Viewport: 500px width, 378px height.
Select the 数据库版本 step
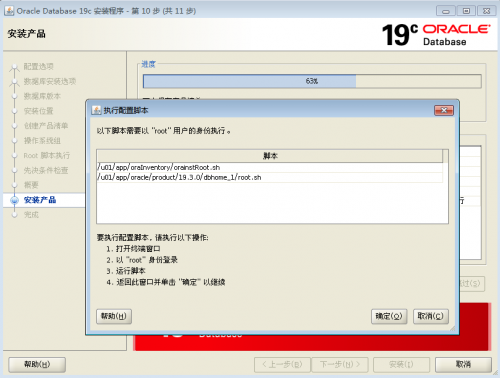(42, 96)
